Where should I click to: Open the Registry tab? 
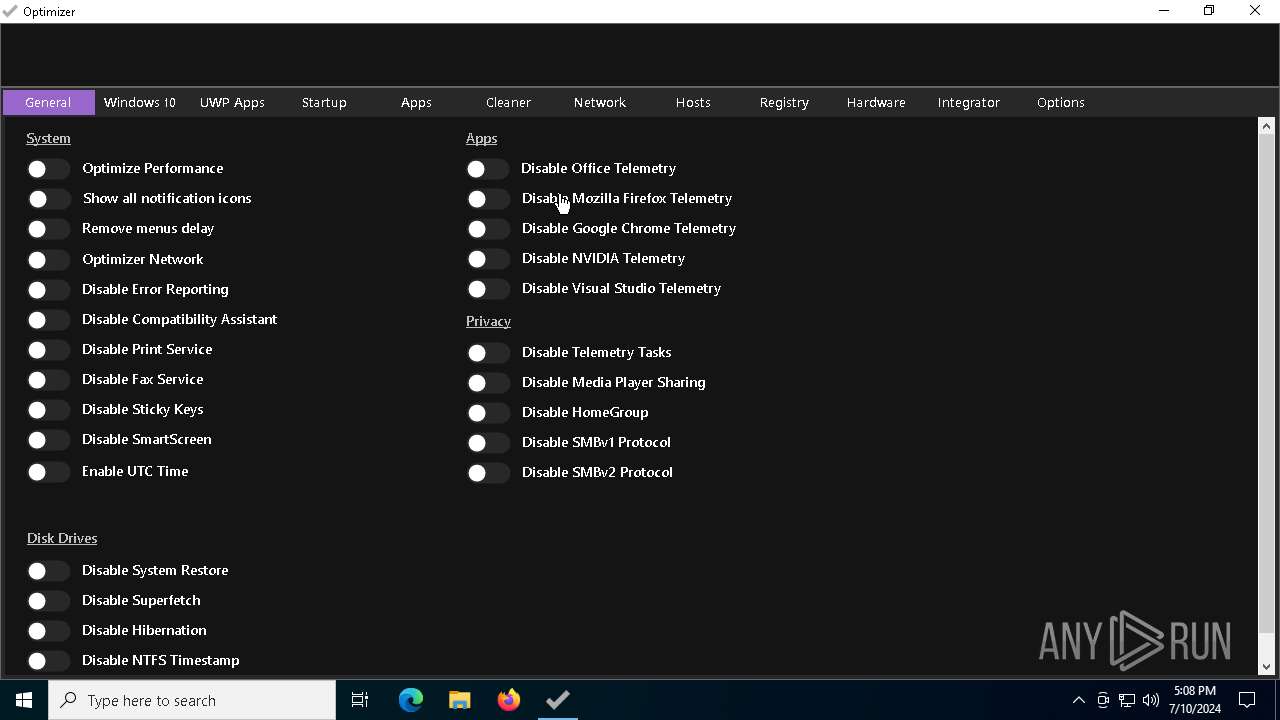click(x=784, y=102)
